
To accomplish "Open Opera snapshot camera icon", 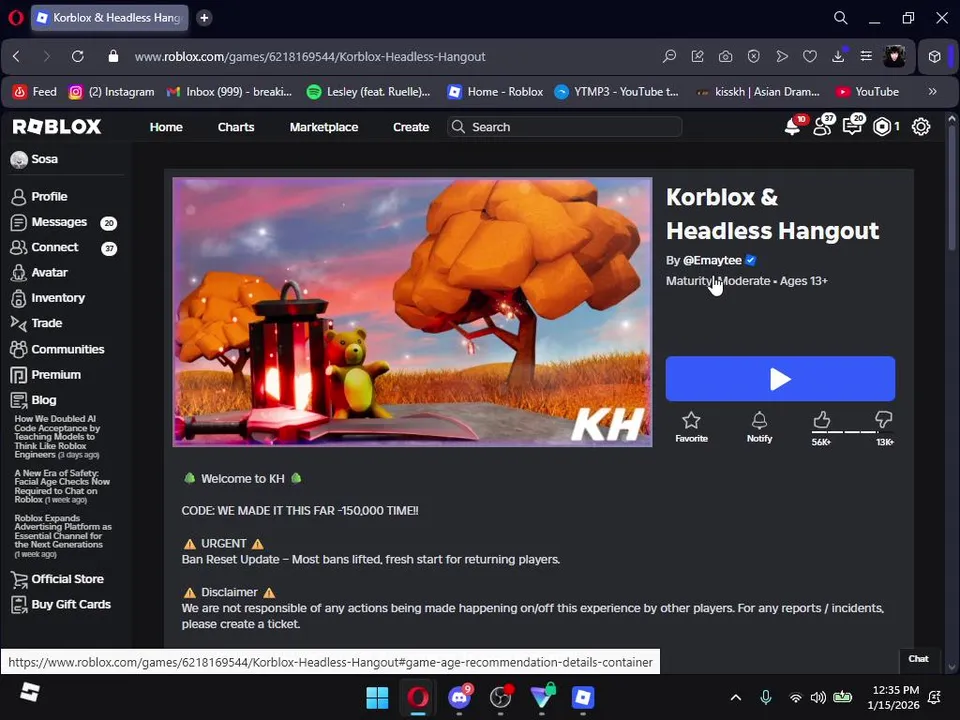I will click(x=726, y=56).
